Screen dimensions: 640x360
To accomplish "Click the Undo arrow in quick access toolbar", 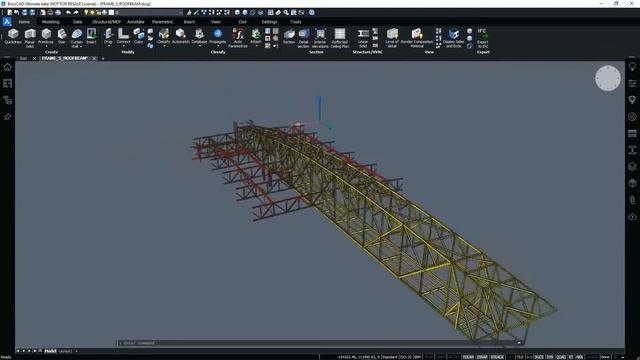I will pos(68,13).
